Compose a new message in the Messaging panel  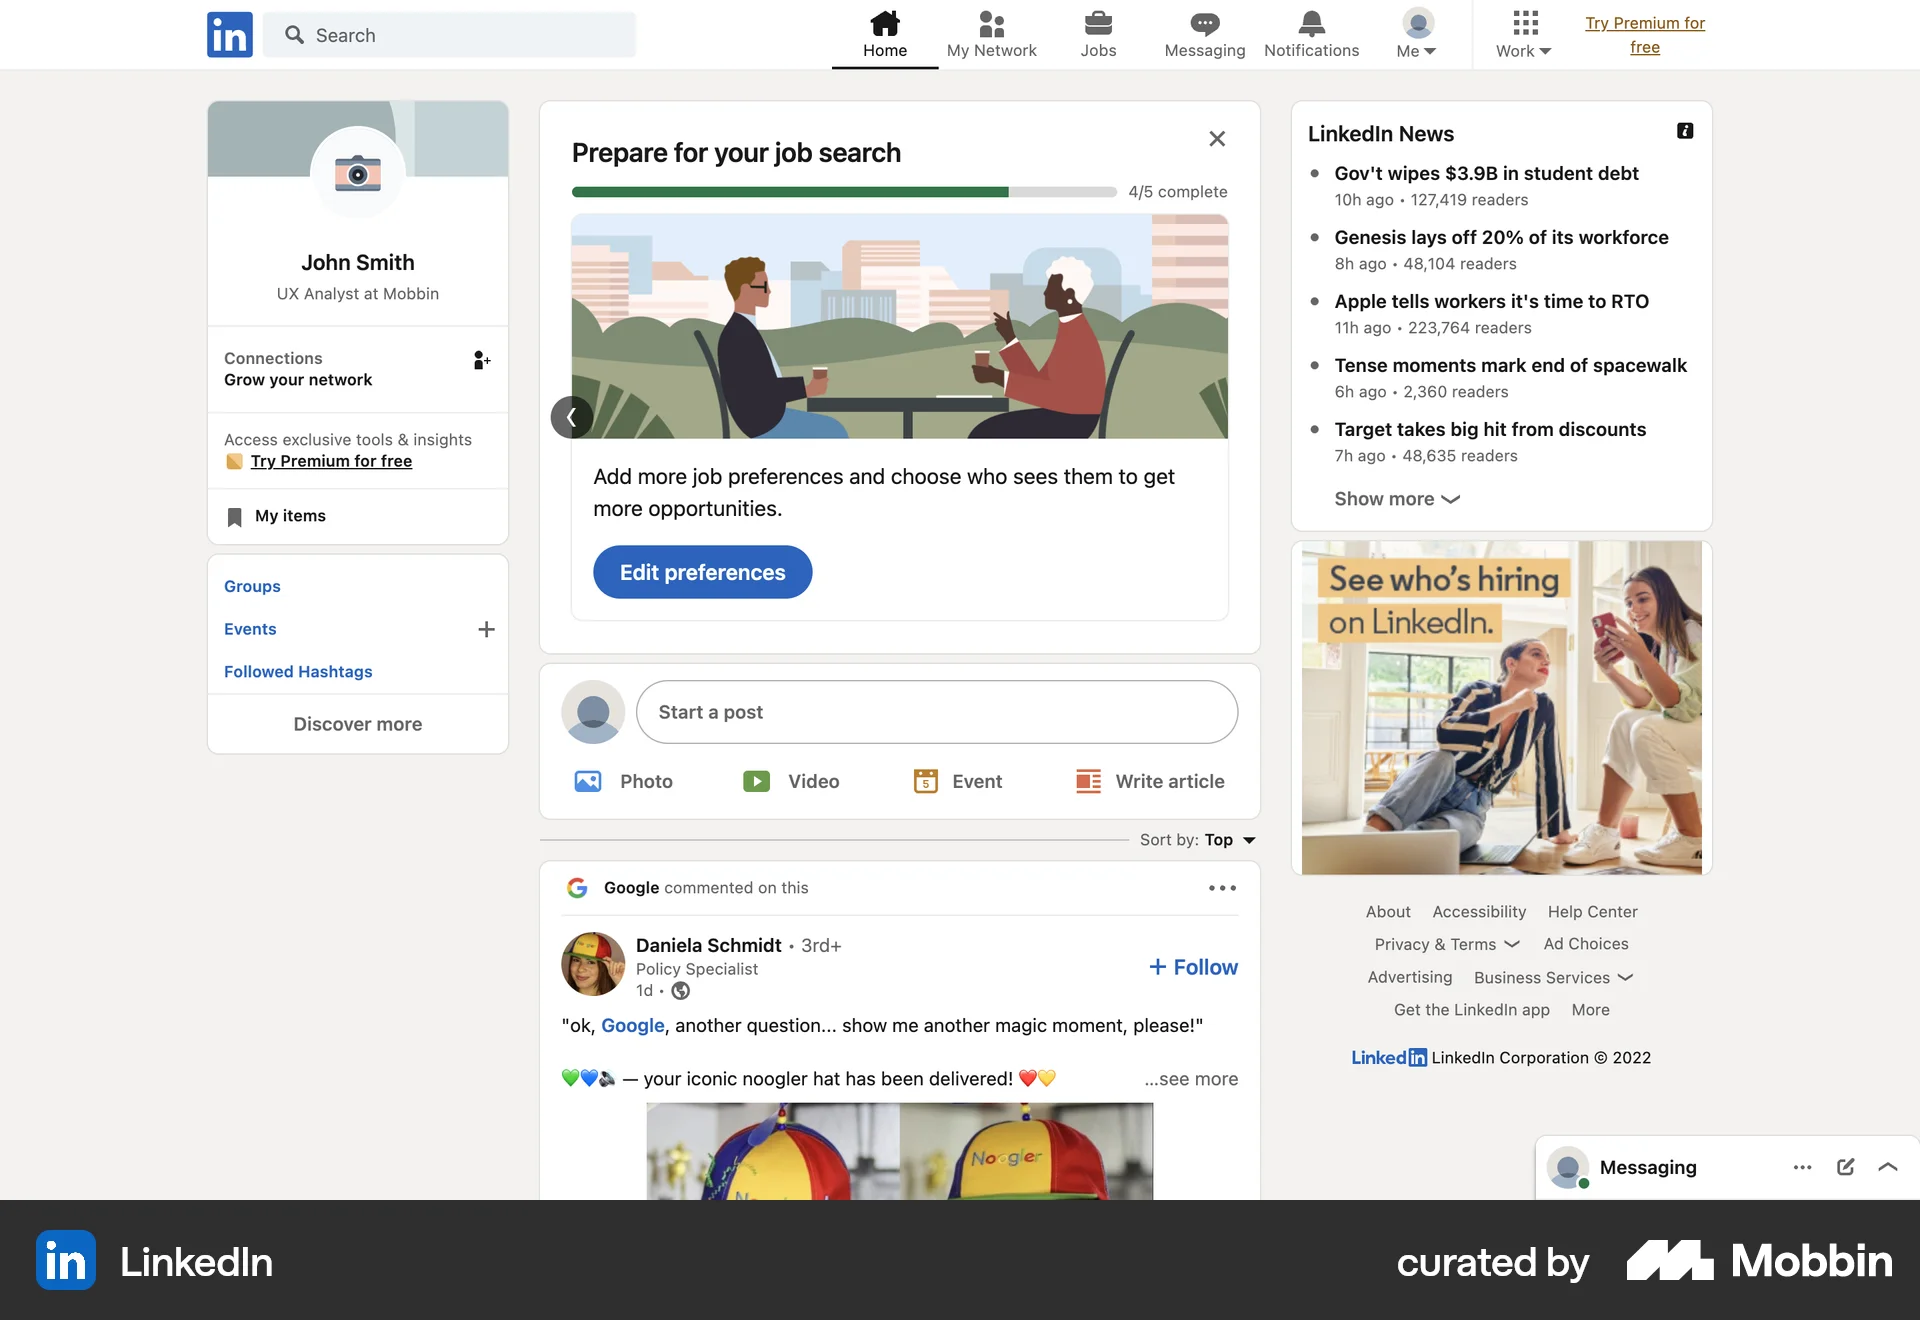1845,1167
